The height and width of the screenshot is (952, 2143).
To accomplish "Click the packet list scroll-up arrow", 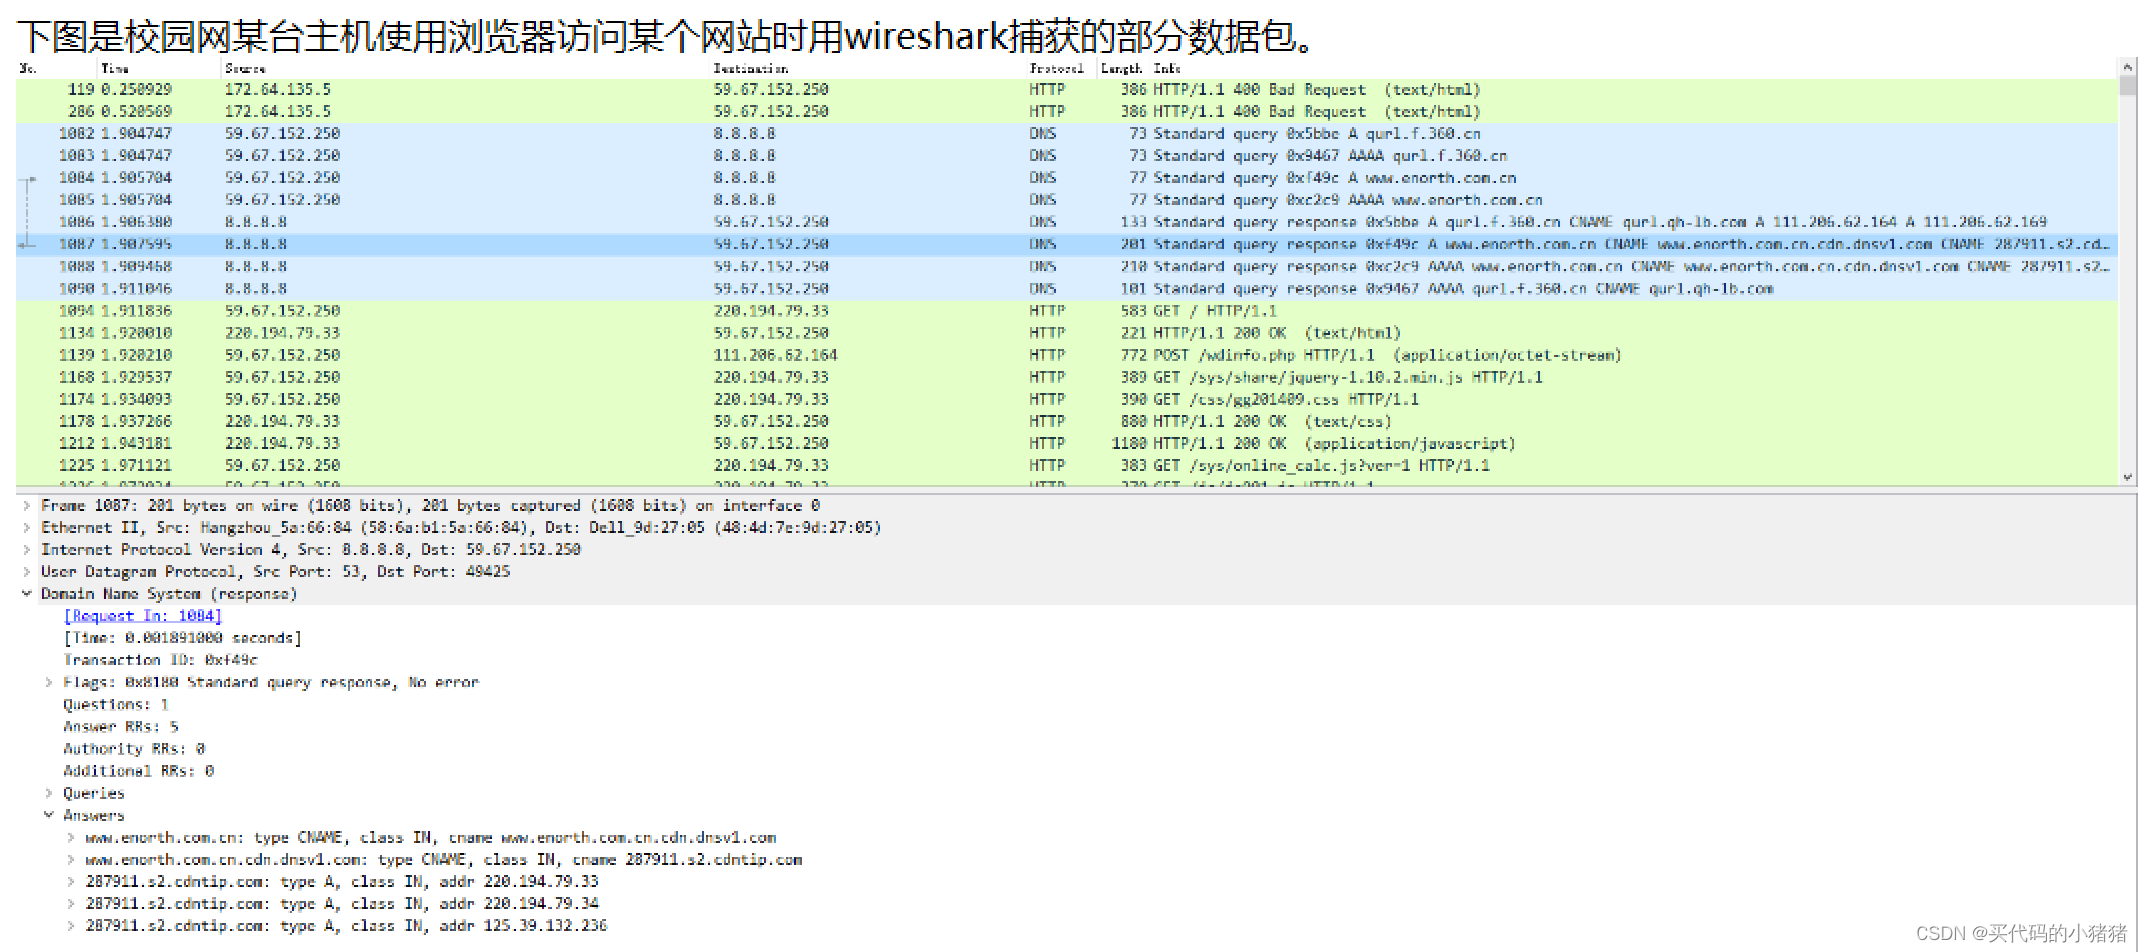I will click(x=2127, y=68).
